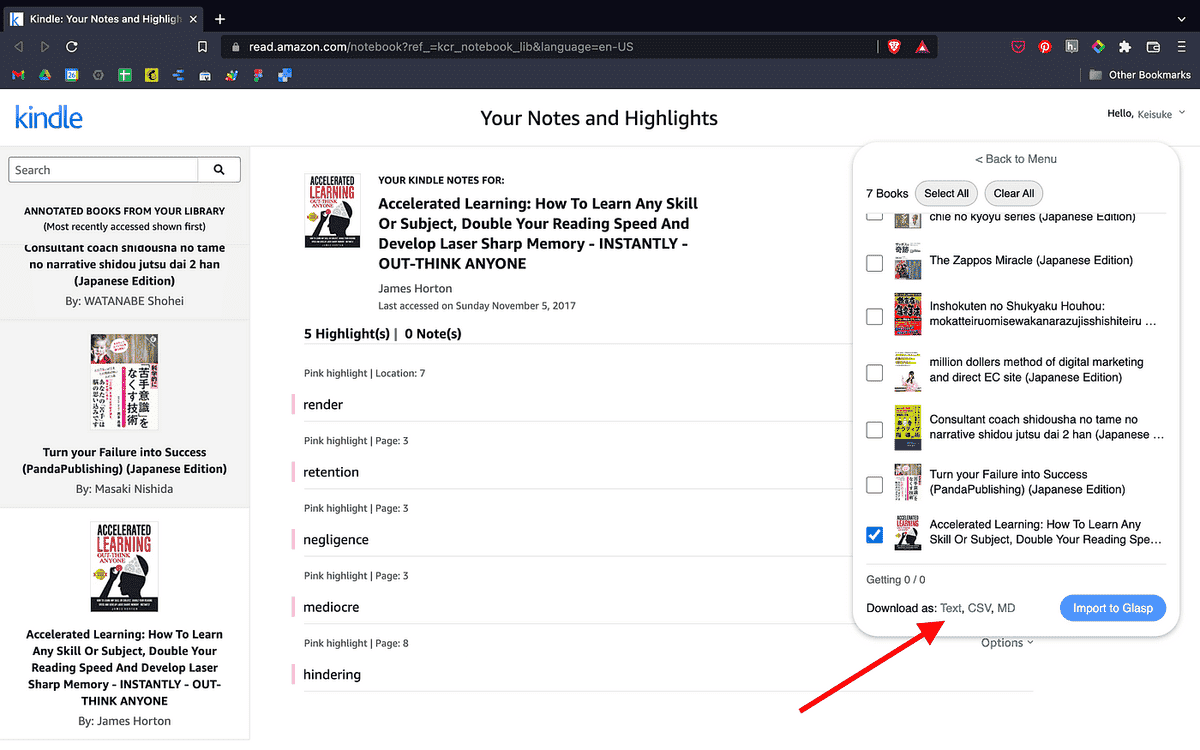
Task: Open the browser hamburger menu
Action: pos(1180,46)
